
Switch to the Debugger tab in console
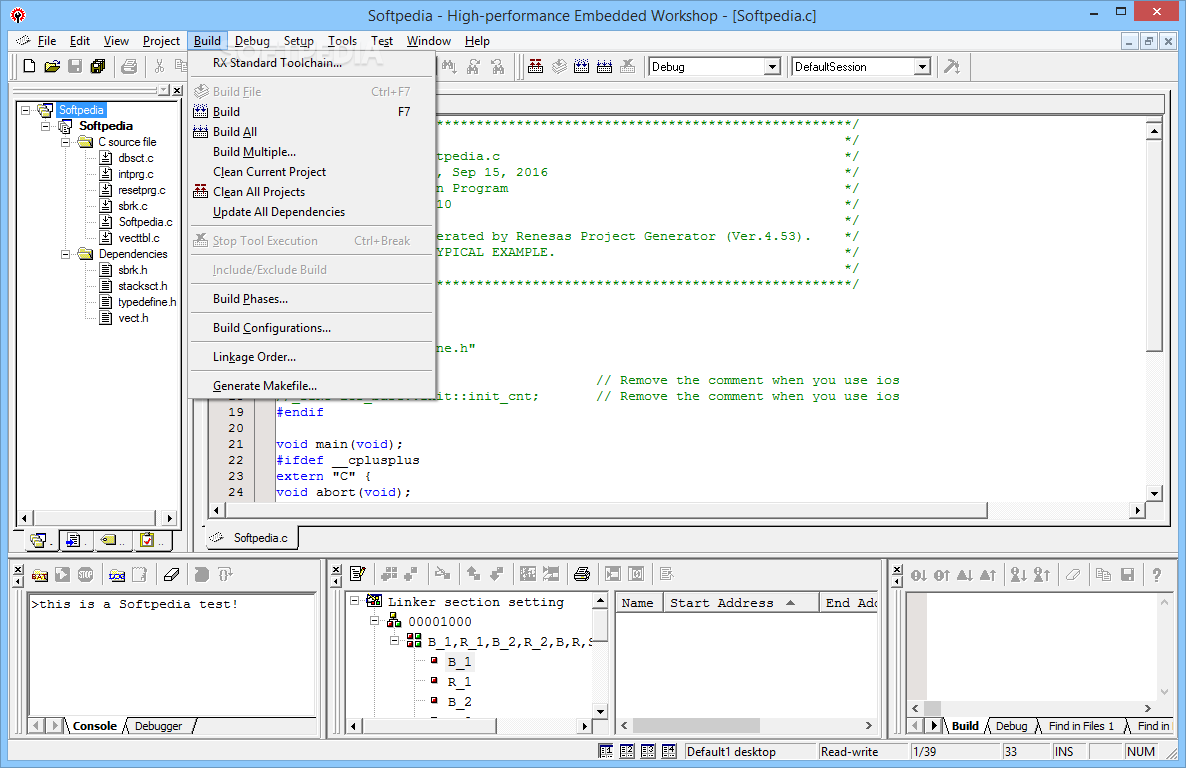pyautogui.click(x=159, y=726)
